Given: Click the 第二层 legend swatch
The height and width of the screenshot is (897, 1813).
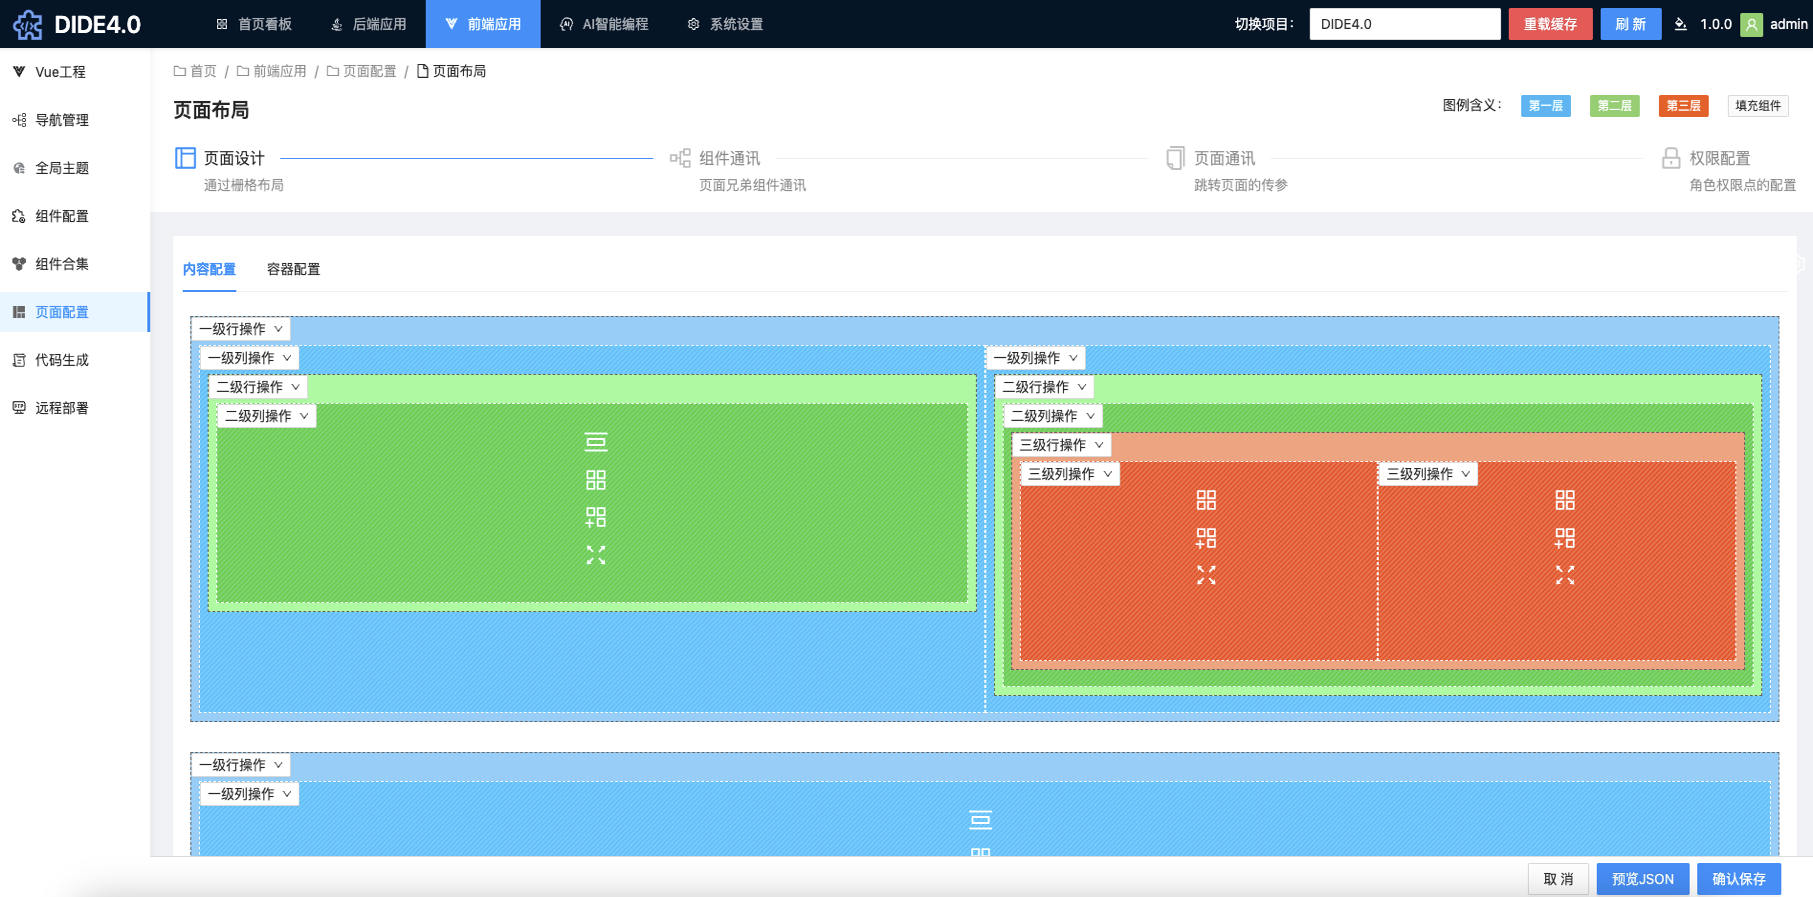Looking at the screenshot, I should point(1614,106).
